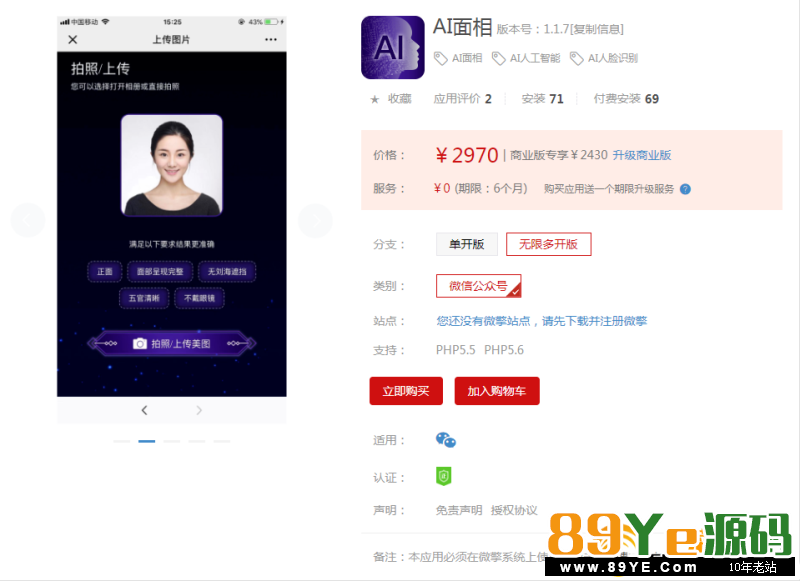
Task: Select the 微信公众号 category option
Action: click(479, 286)
